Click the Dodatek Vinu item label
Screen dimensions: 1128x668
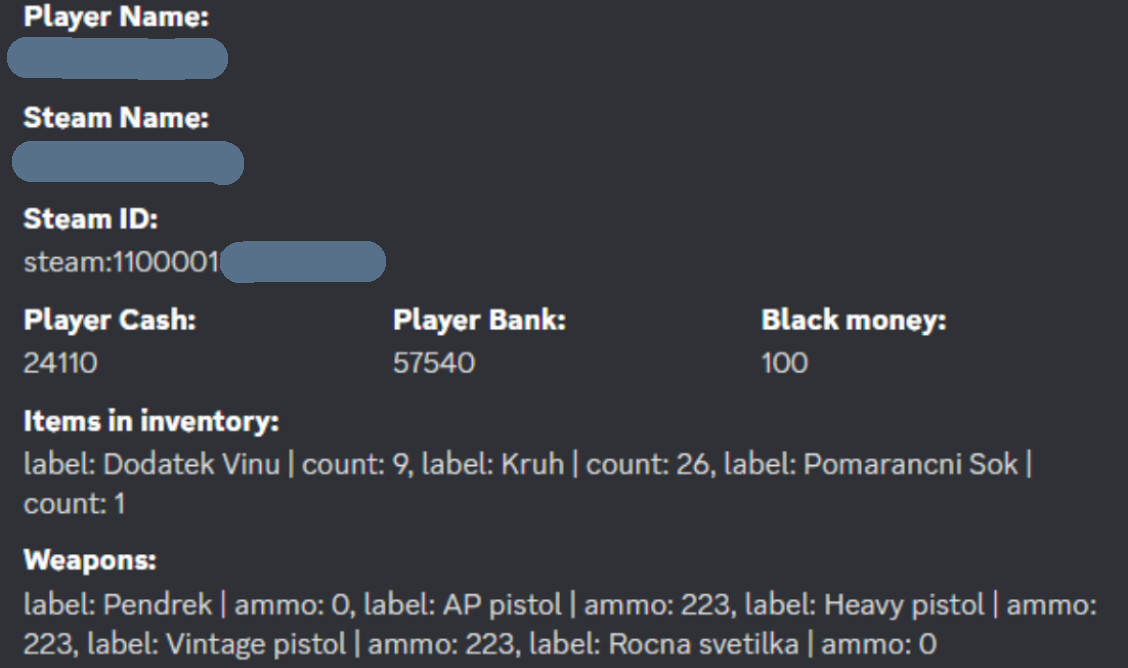pyautogui.click(x=191, y=465)
